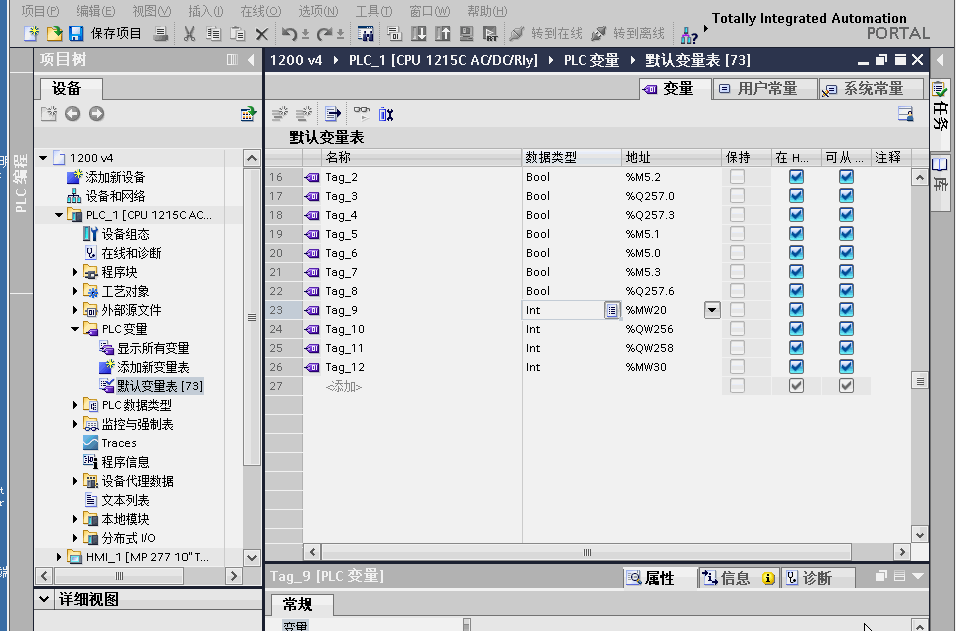Click the undo arrow icon
This screenshot has height=631, width=956.
coord(289,34)
